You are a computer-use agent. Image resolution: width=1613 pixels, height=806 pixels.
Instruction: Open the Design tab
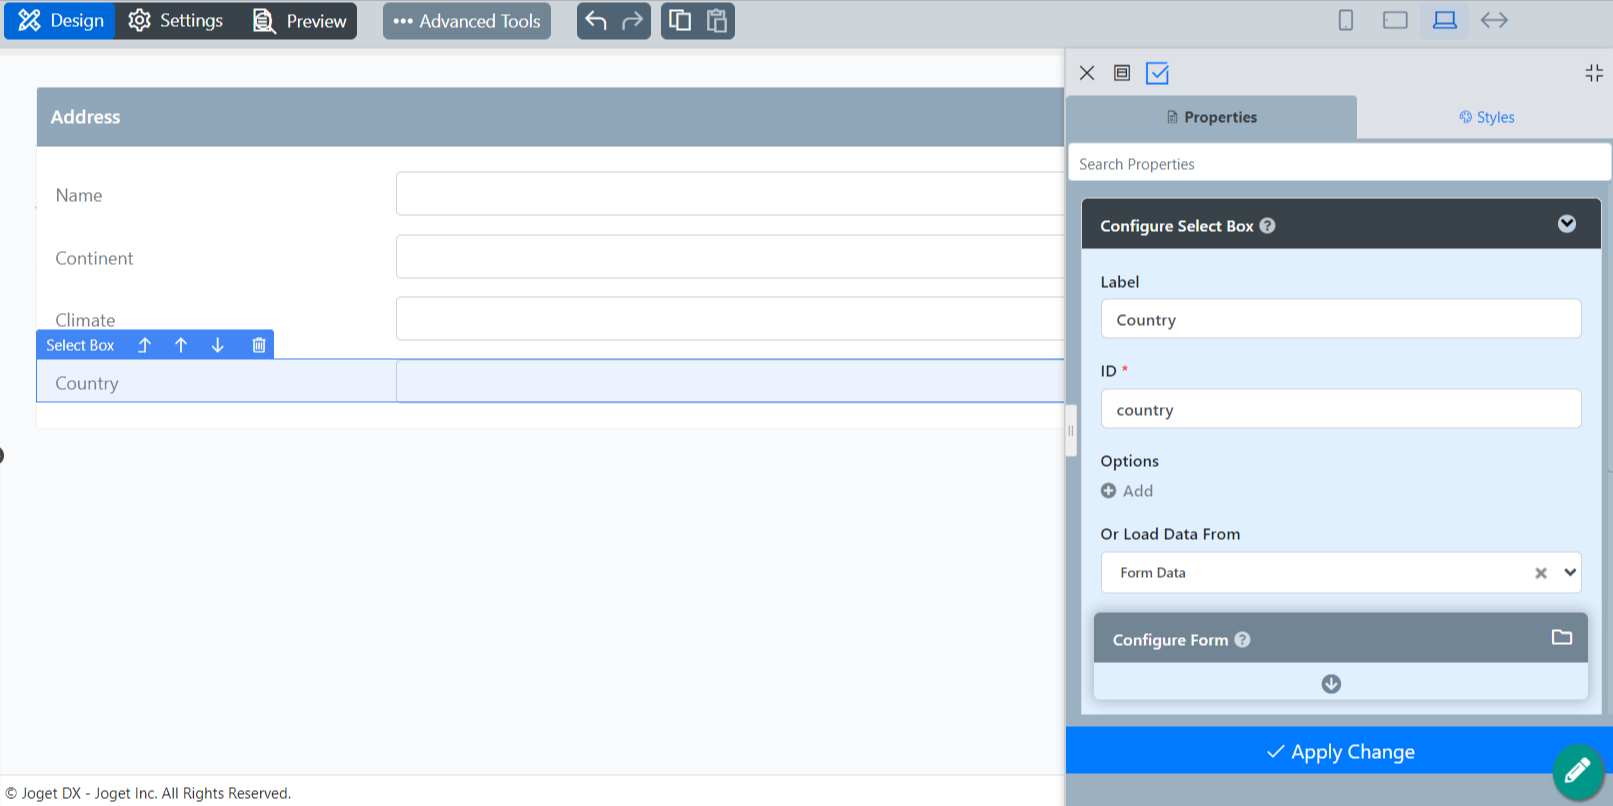pos(60,21)
